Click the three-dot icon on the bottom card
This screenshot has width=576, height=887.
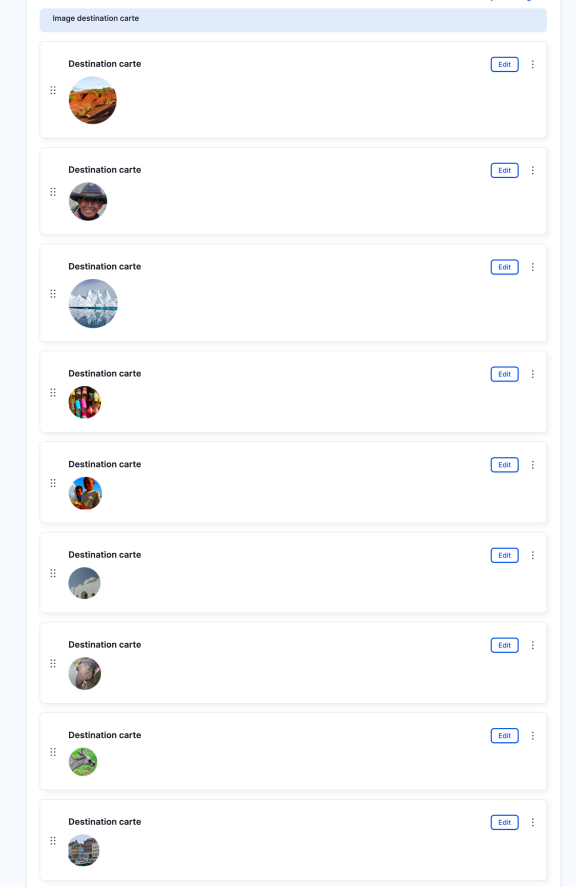[533, 822]
